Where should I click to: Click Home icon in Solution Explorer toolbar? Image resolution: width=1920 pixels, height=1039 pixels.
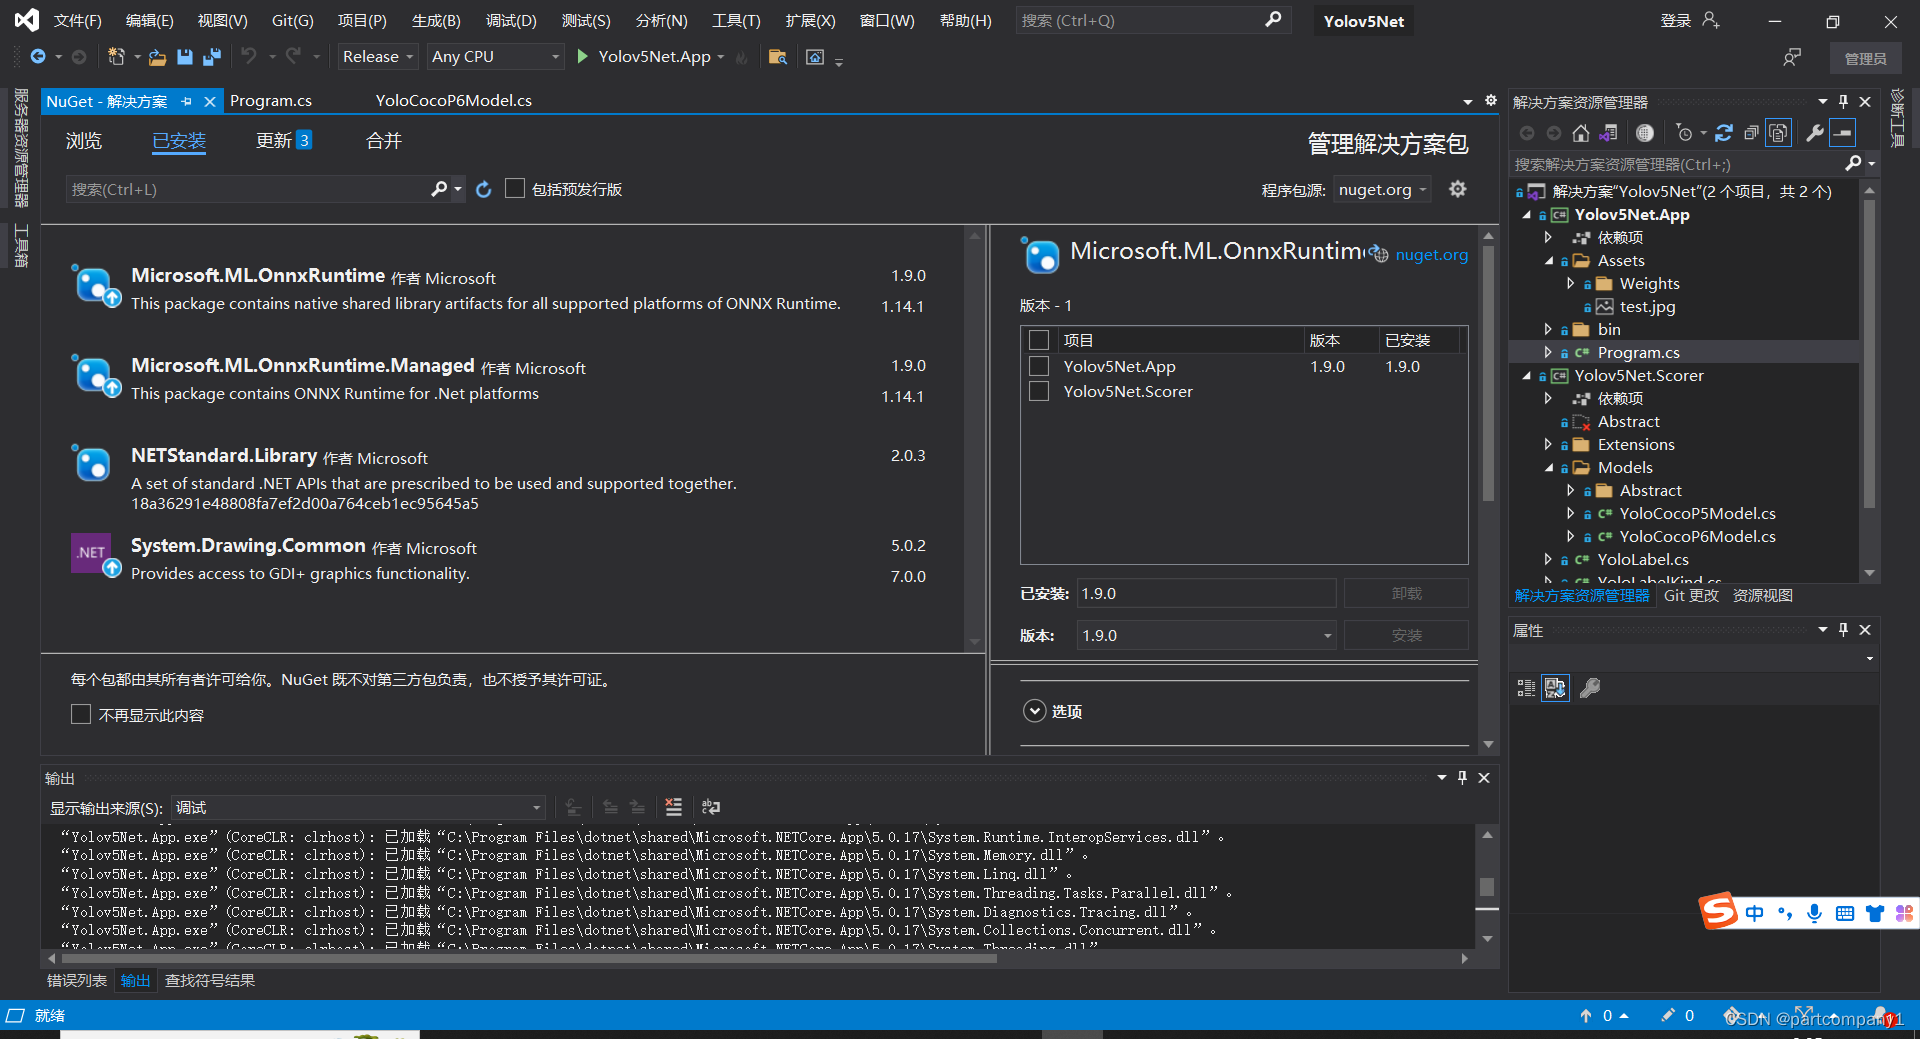point(1581,133)
